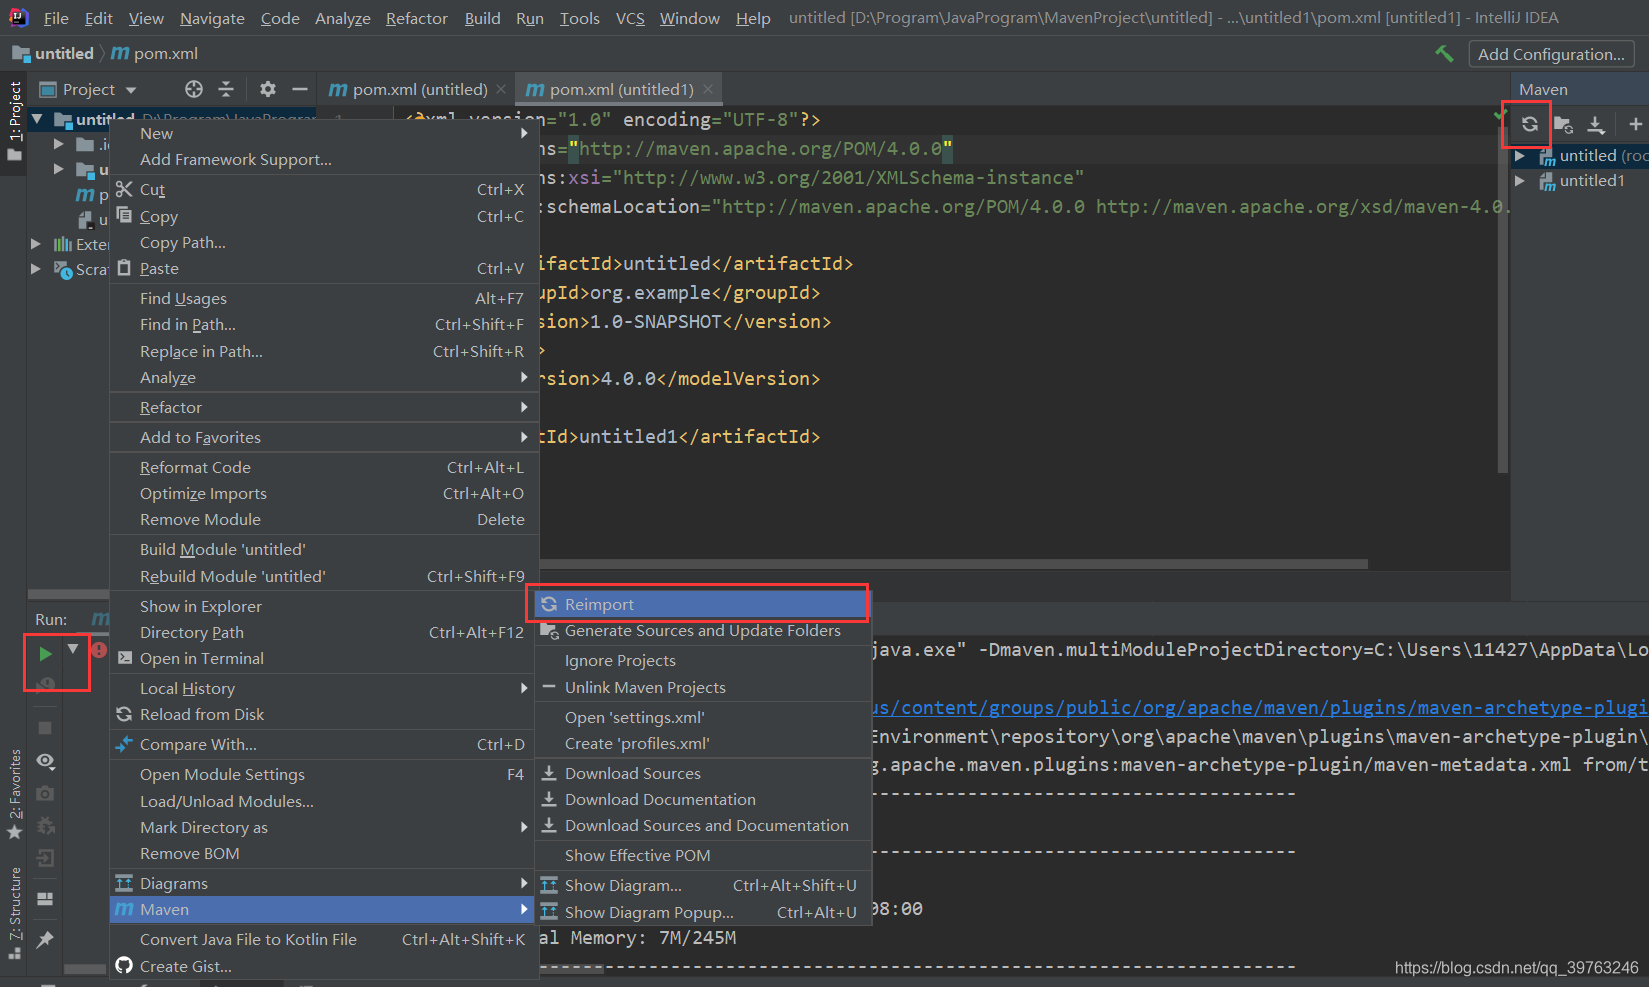Viewport: 1649px width, 987px height.
Task: Click Open 'settings.xml' entry
Action: (x=703, y=717)
